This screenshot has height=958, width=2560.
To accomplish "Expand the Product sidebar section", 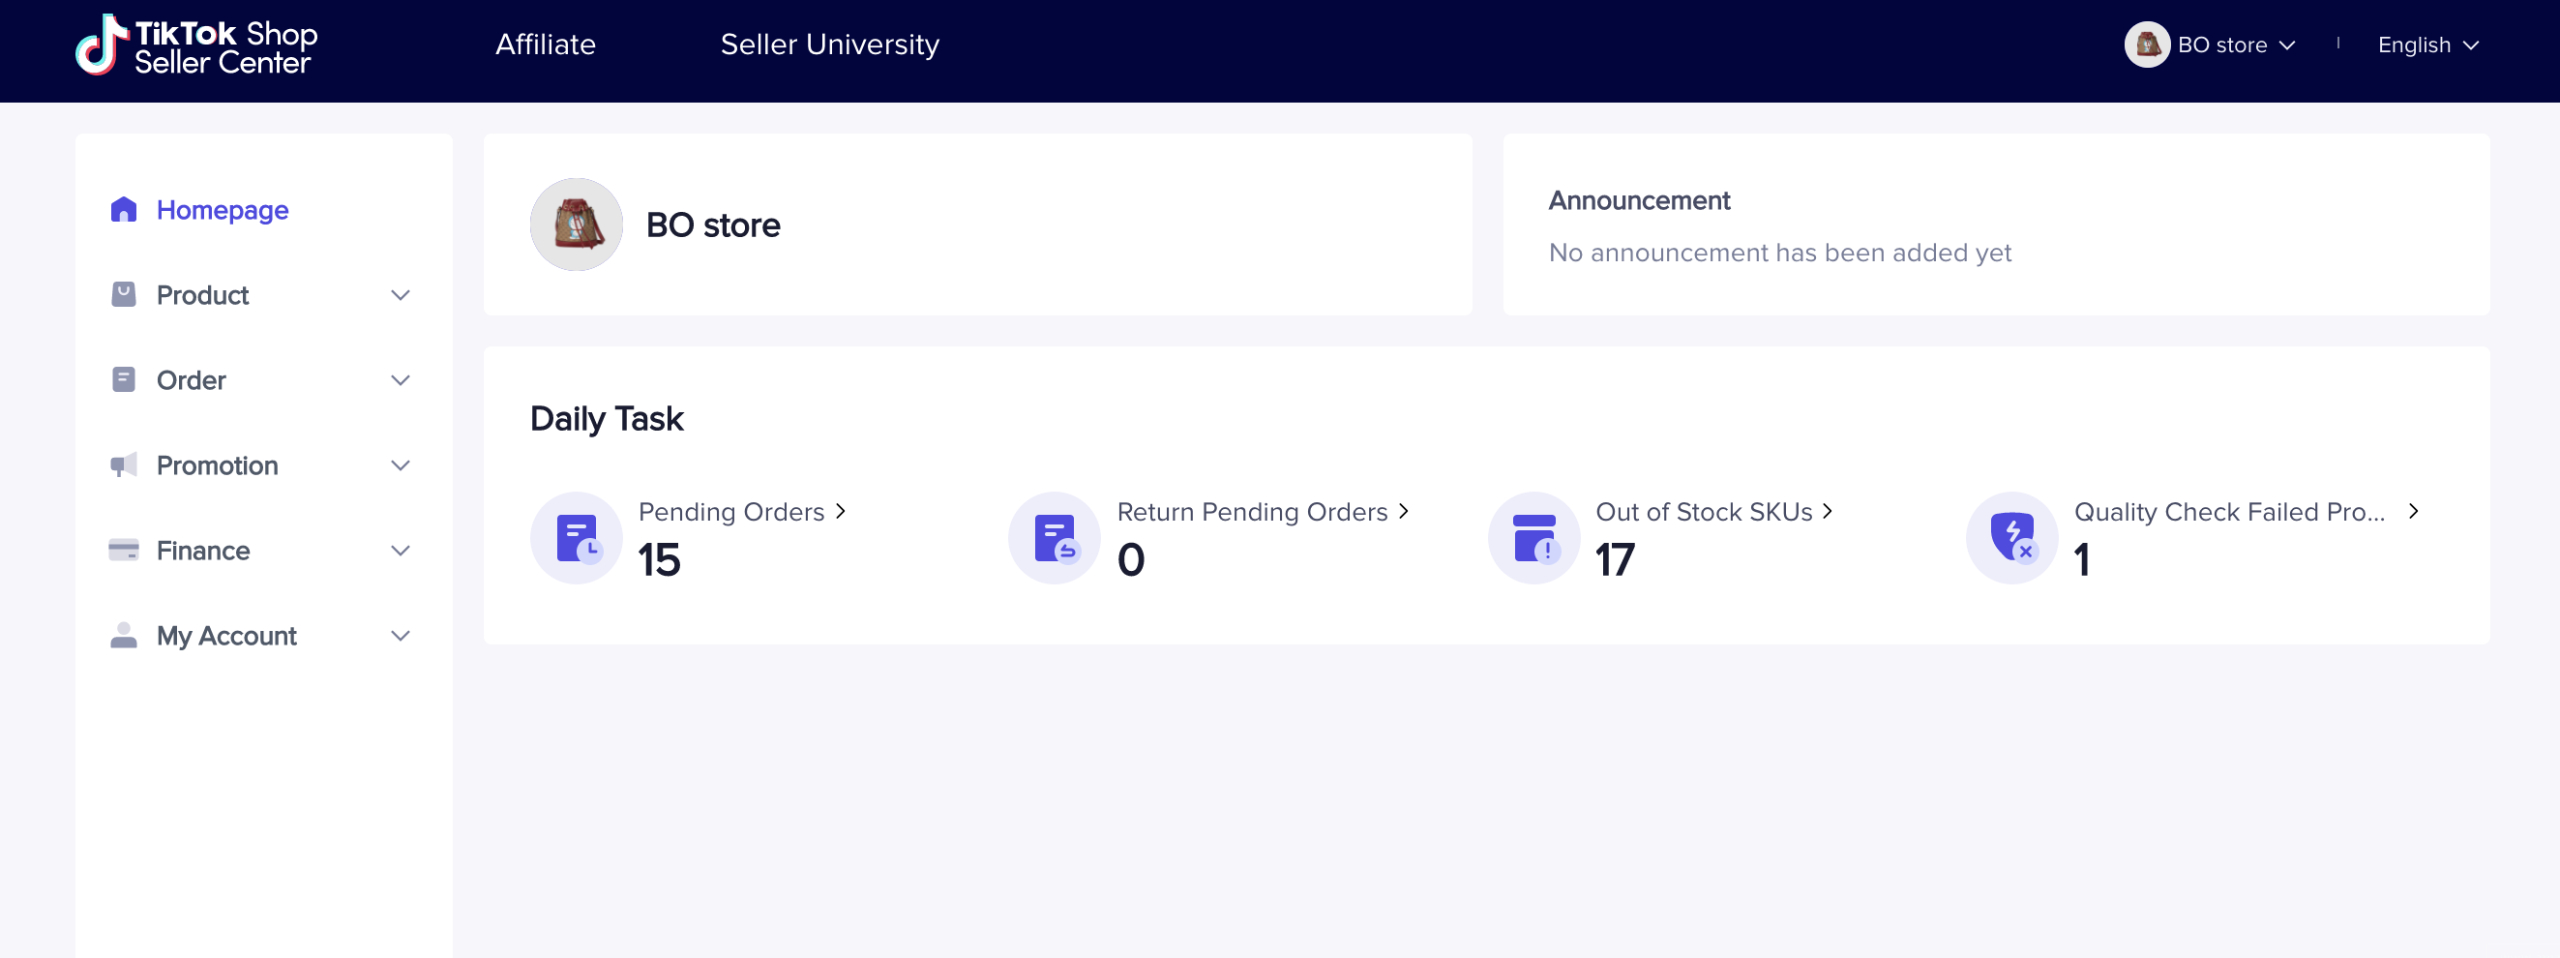I will click(400, 295).
